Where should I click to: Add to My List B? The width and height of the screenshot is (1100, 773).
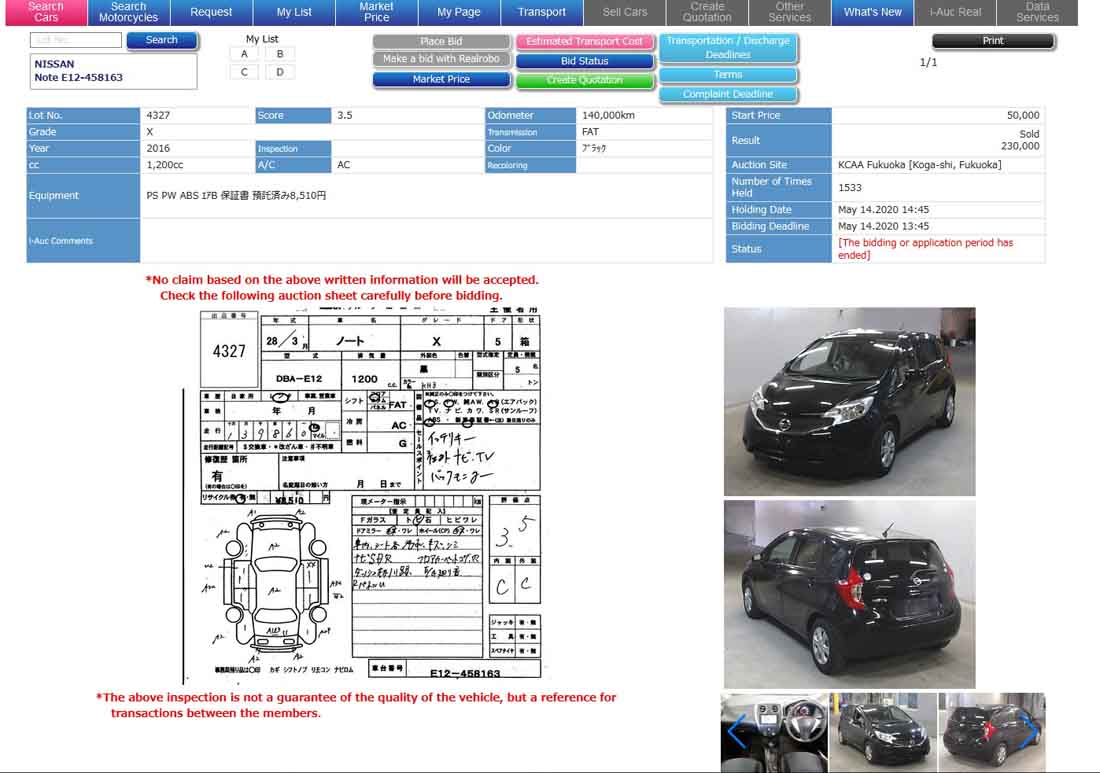(x=280, y=54)
